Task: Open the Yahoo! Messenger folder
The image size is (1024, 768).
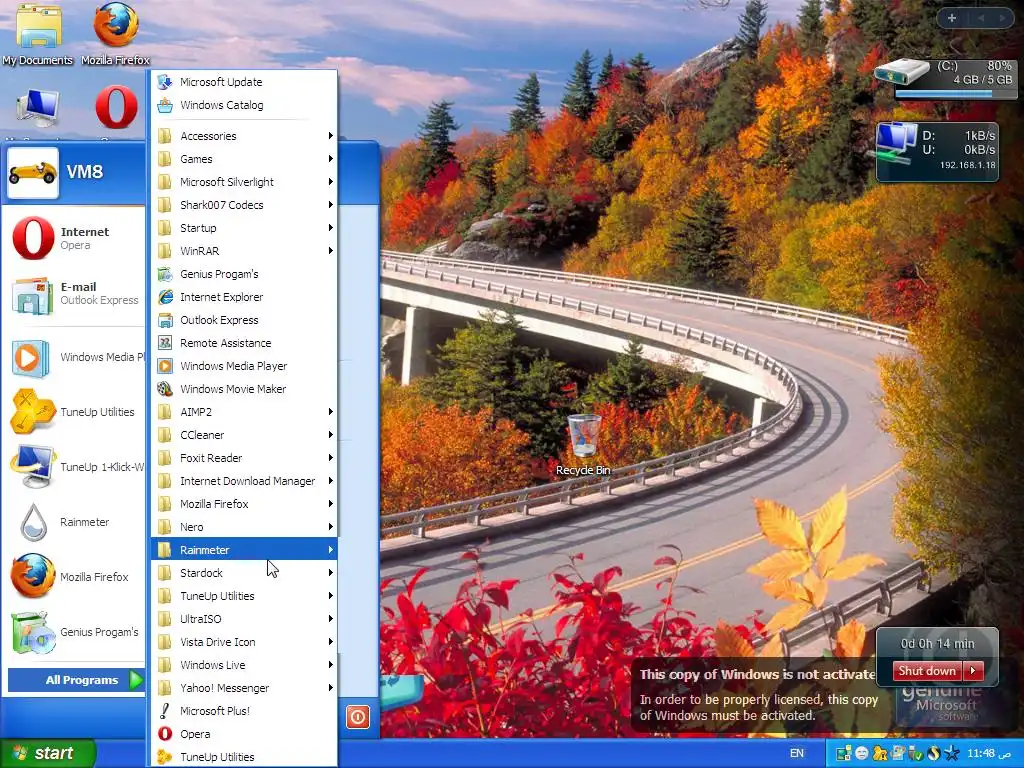Action: tap(244, 688)
